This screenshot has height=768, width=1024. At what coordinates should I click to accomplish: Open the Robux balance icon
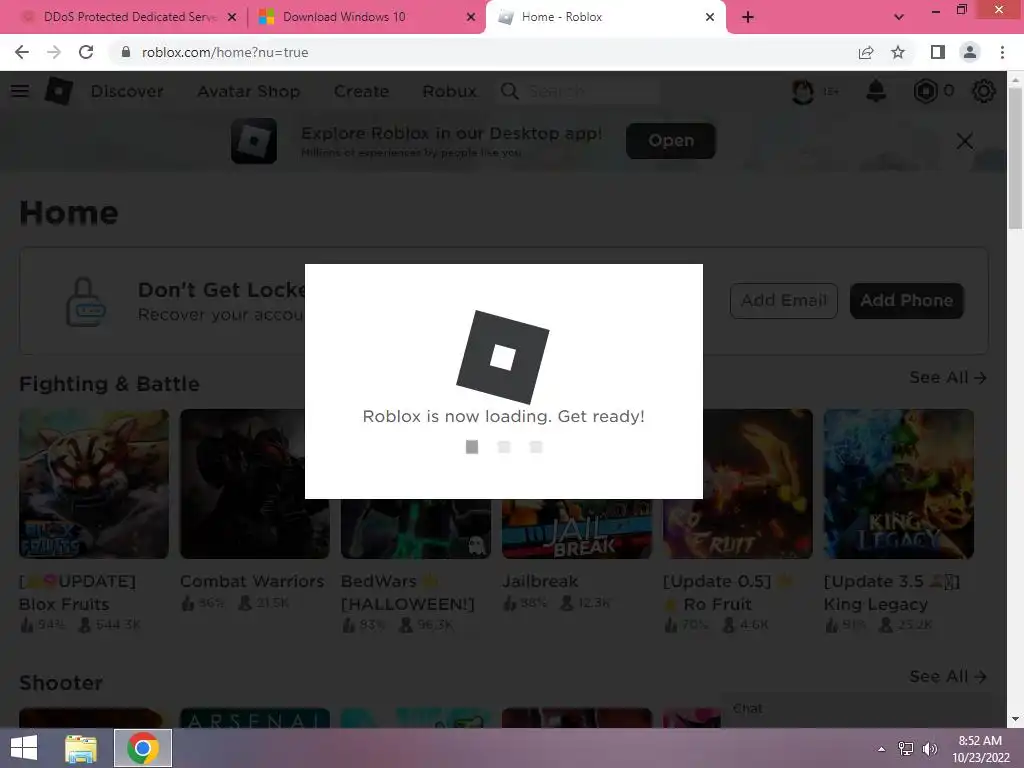pyautogui.click(x=925, y=91)
